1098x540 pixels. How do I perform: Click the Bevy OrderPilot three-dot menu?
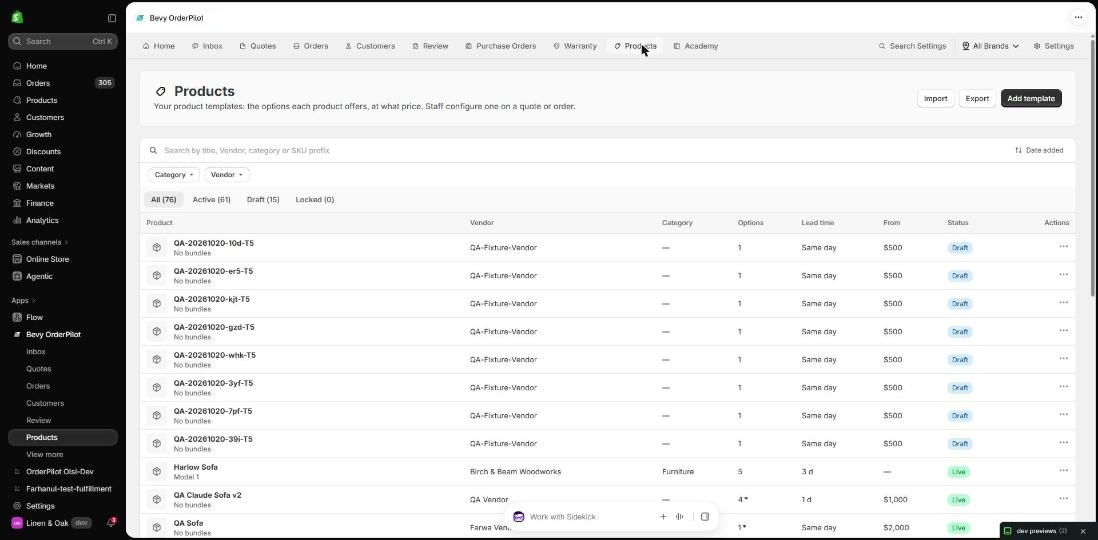[x=1078, y=18]
